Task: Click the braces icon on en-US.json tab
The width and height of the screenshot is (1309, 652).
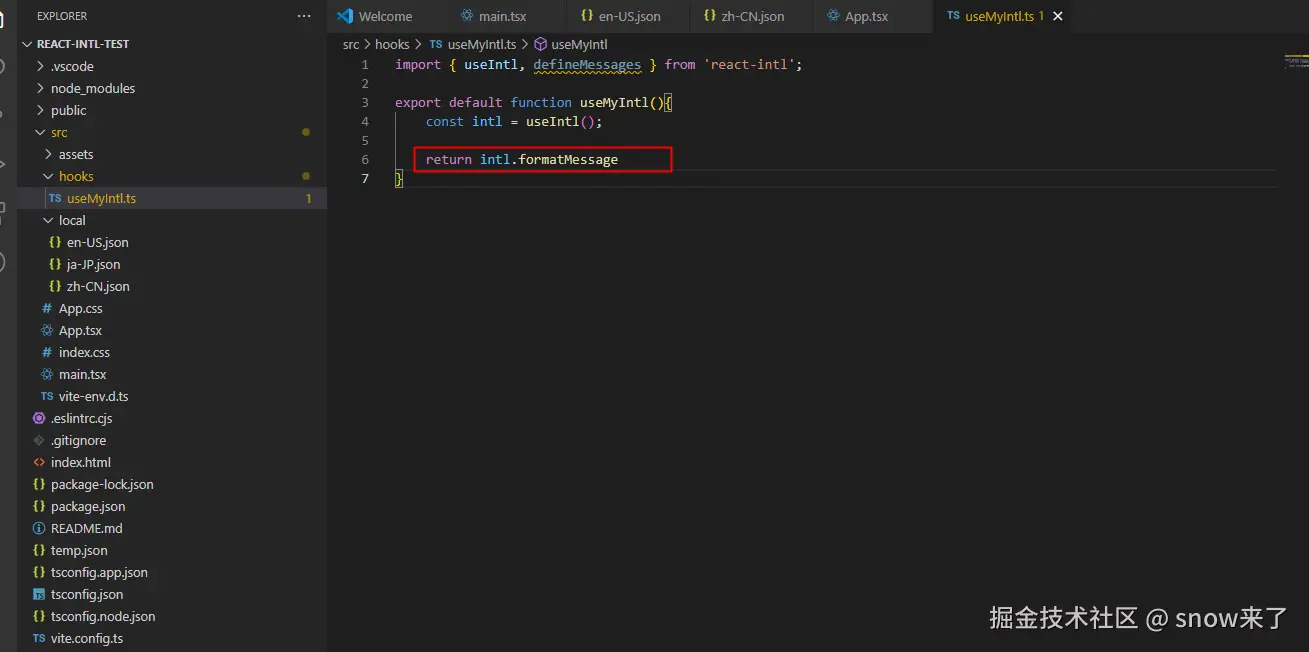Action: [x=587, y=16]
